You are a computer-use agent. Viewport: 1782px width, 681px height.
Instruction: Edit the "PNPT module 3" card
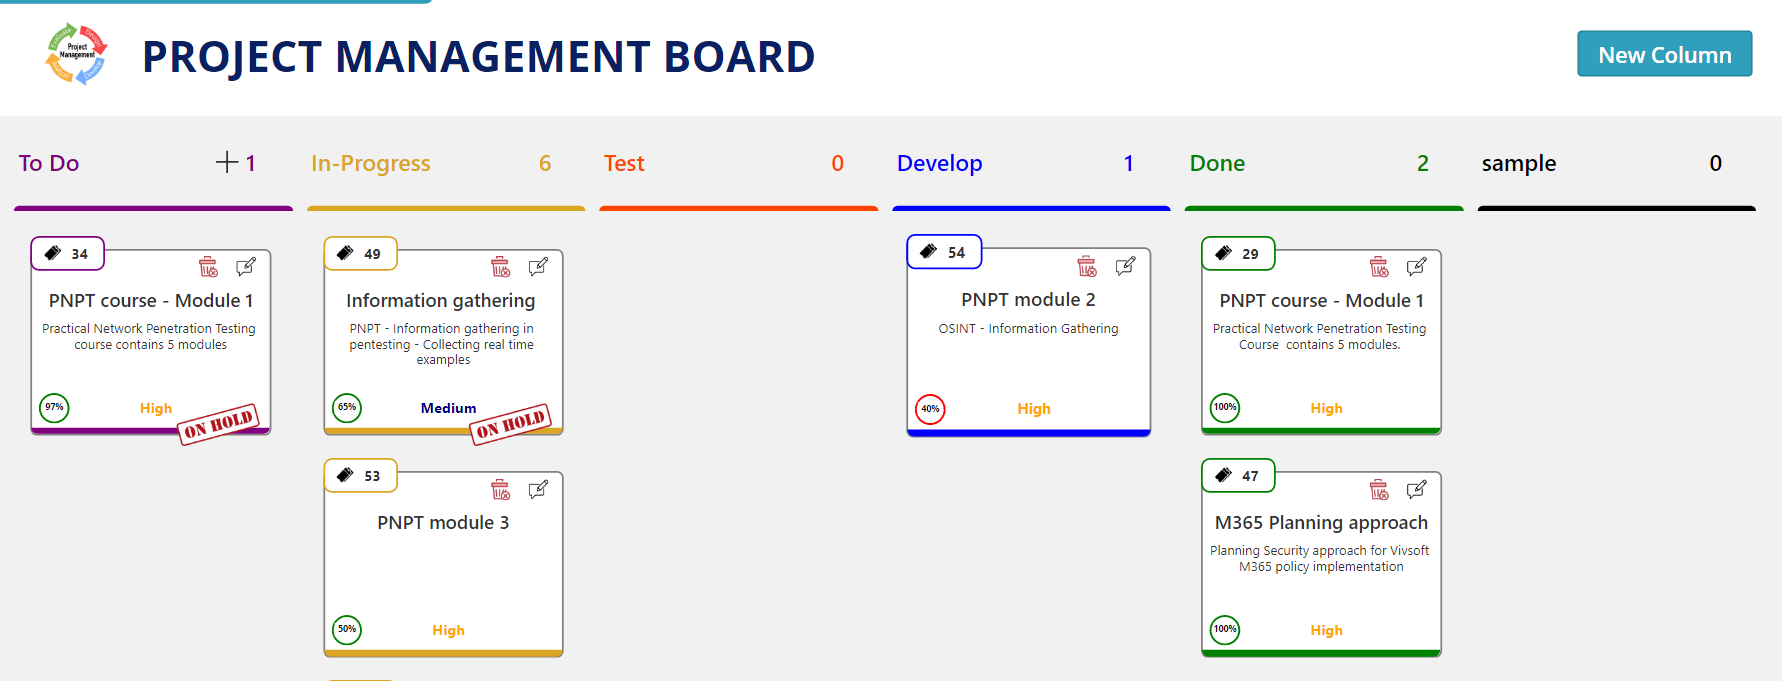[539, 489]
